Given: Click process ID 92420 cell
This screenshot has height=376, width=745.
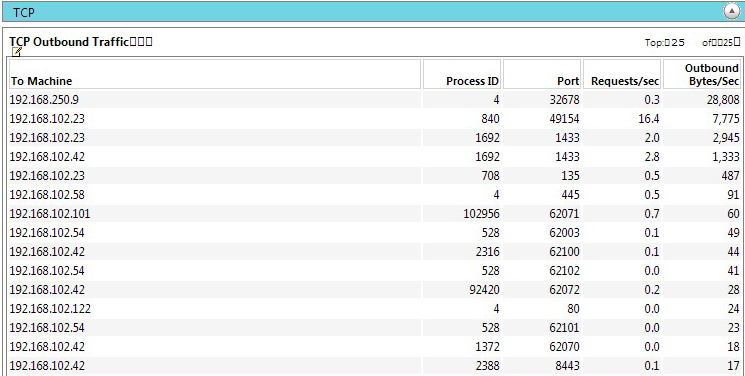Looking at the screenshot, I should [485, 290].
